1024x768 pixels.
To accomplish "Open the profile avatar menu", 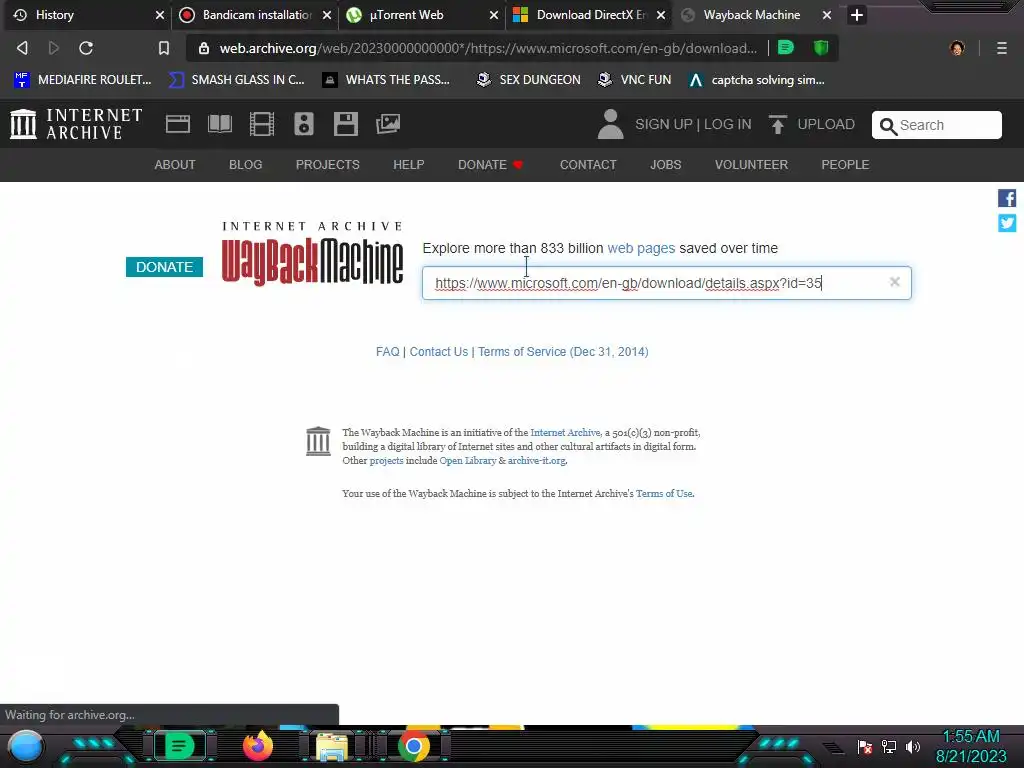I will (x=957, y=48).
